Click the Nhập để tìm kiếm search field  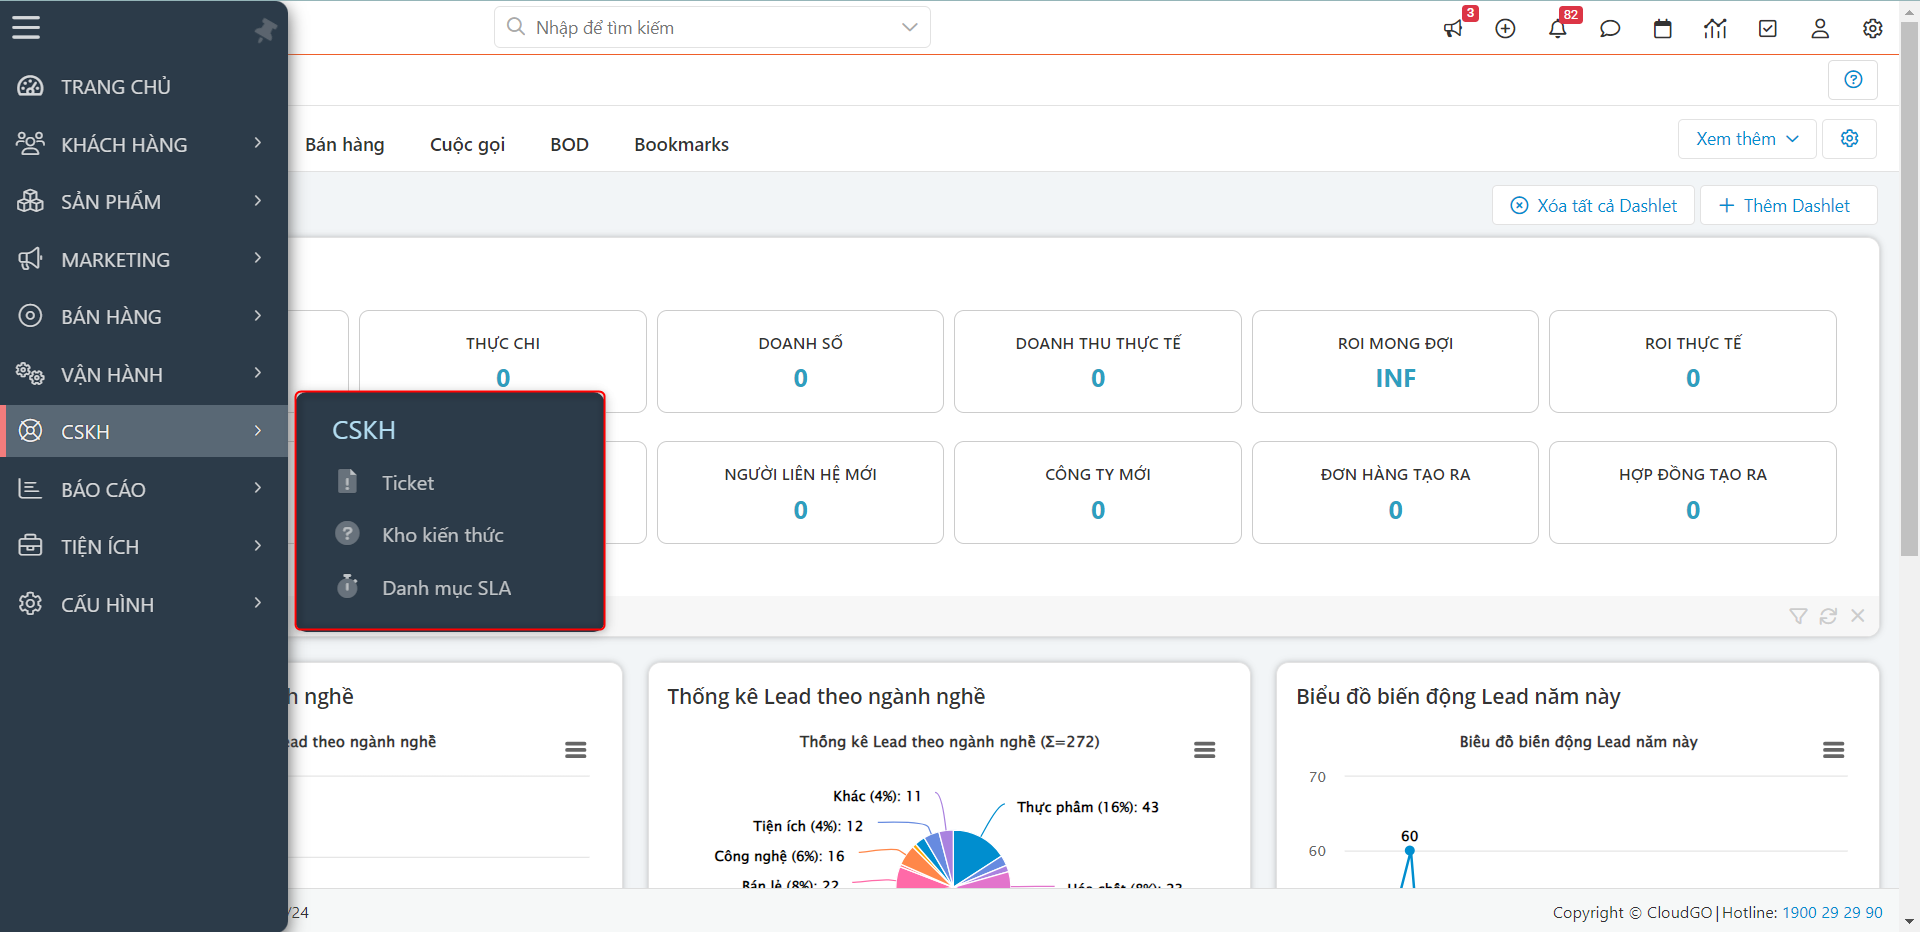coord(700,28)
